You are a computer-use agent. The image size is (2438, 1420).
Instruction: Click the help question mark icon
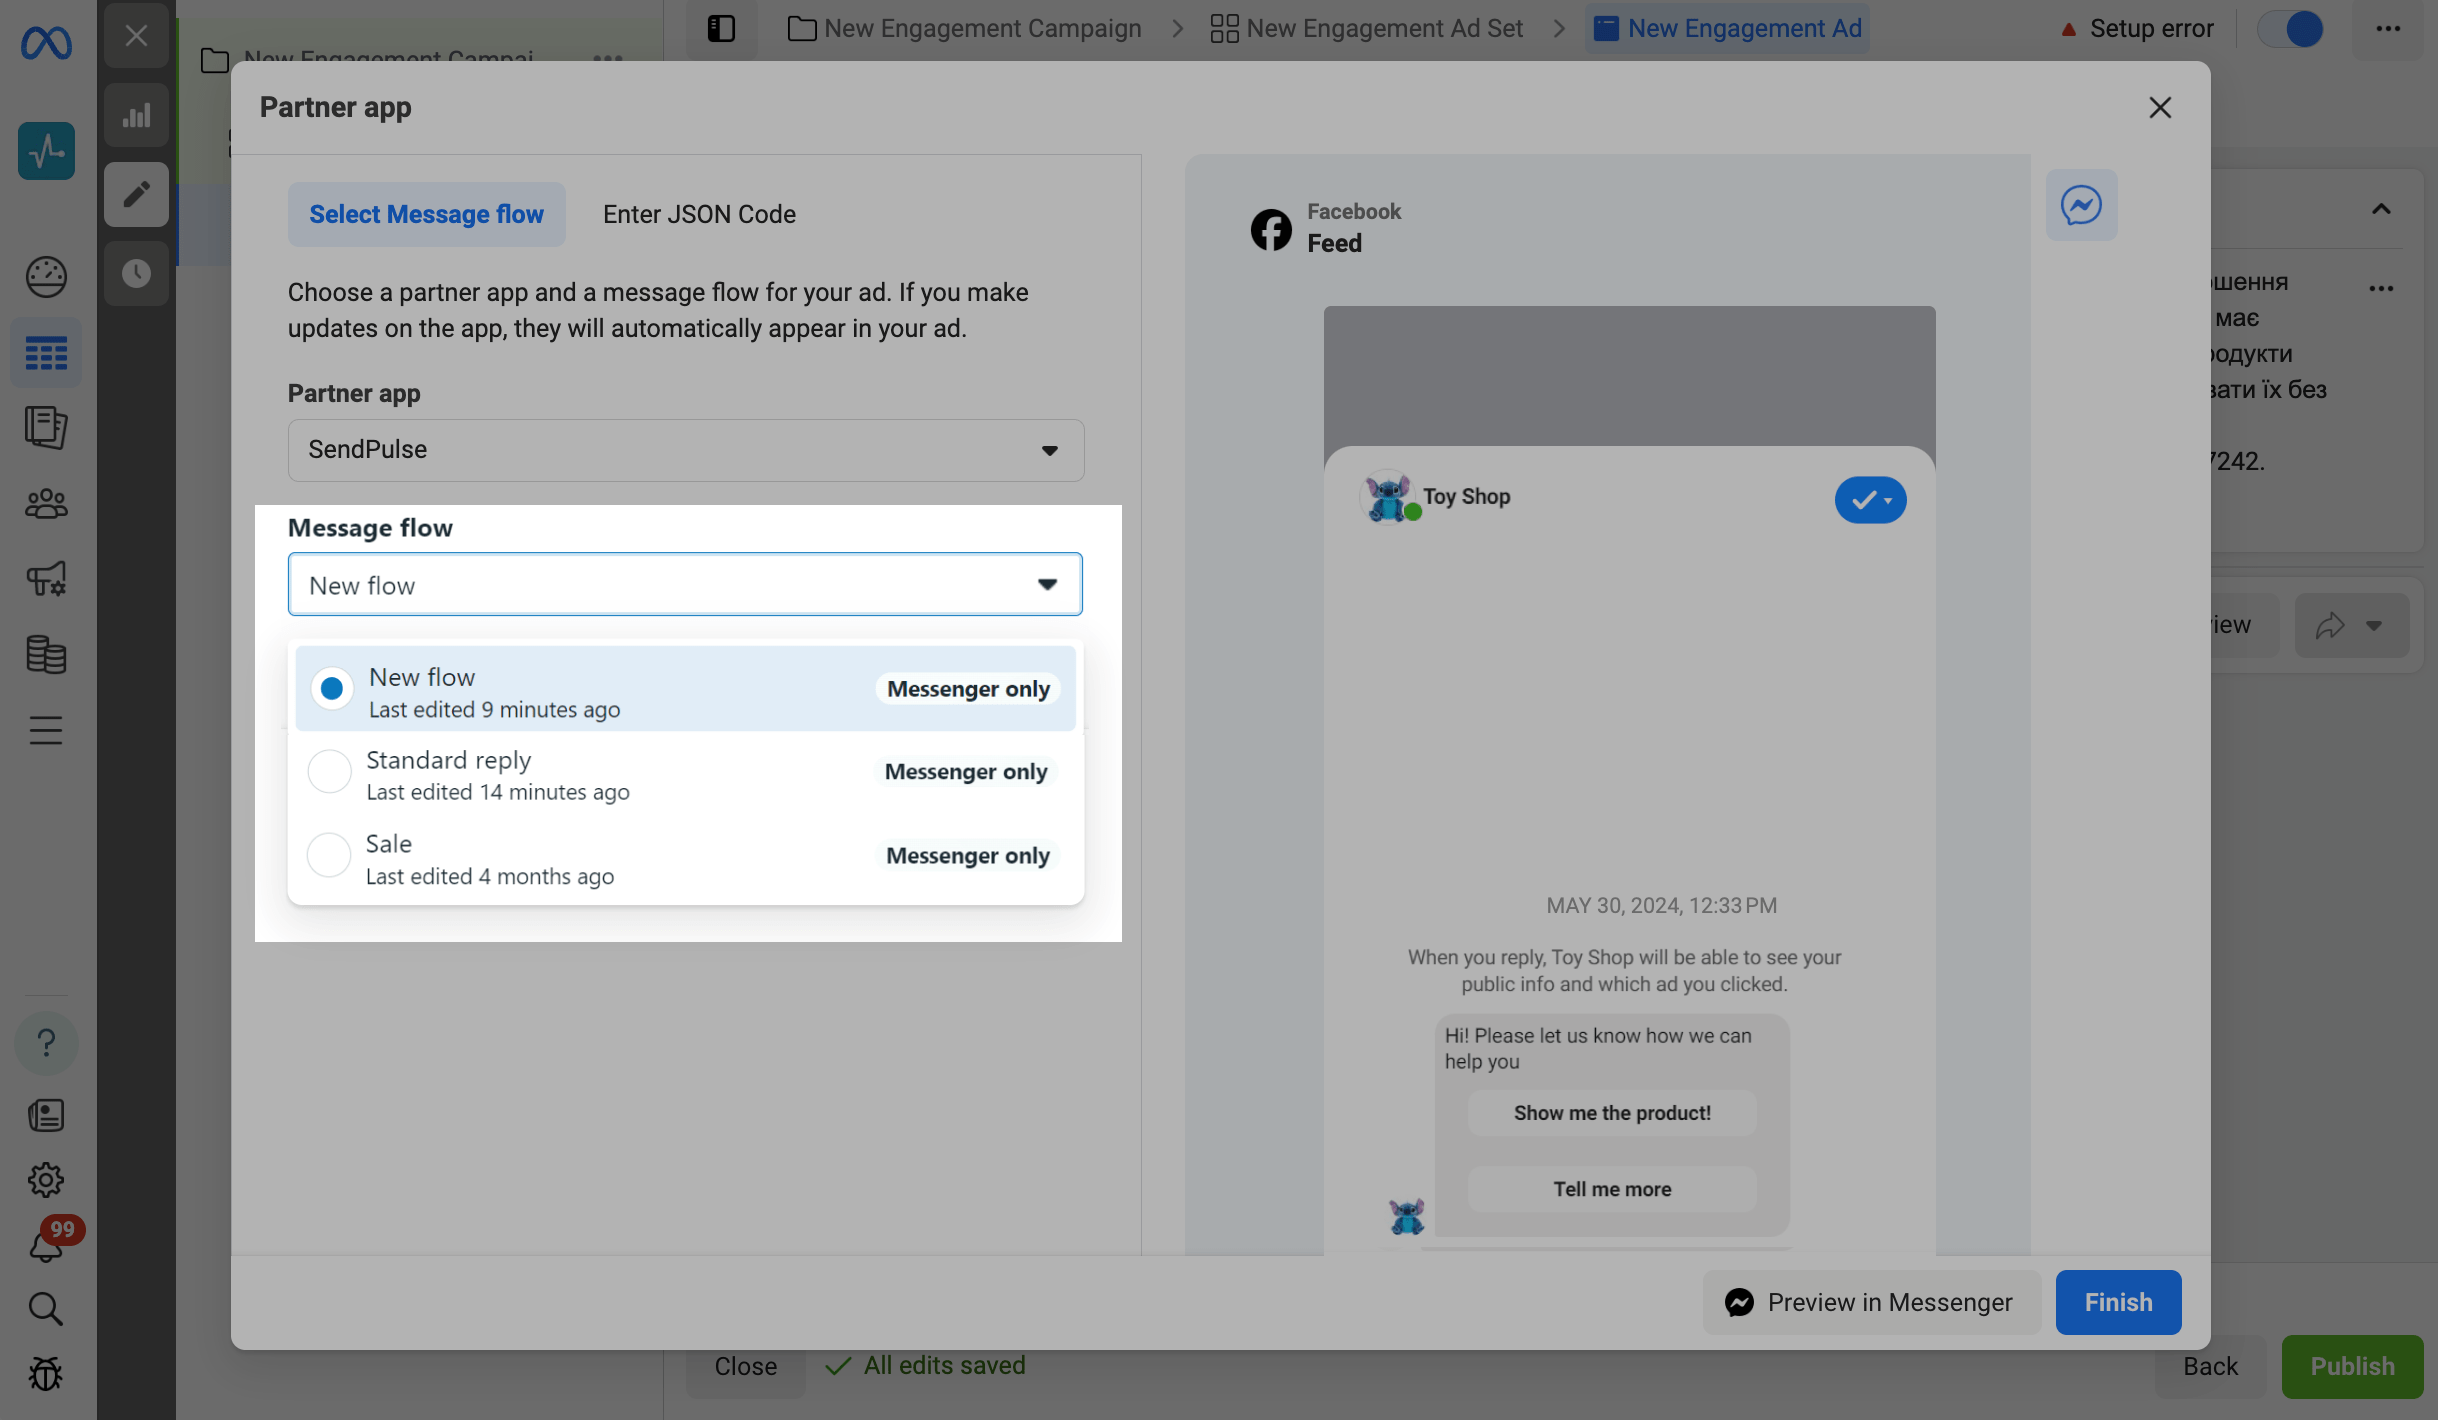46,1043
